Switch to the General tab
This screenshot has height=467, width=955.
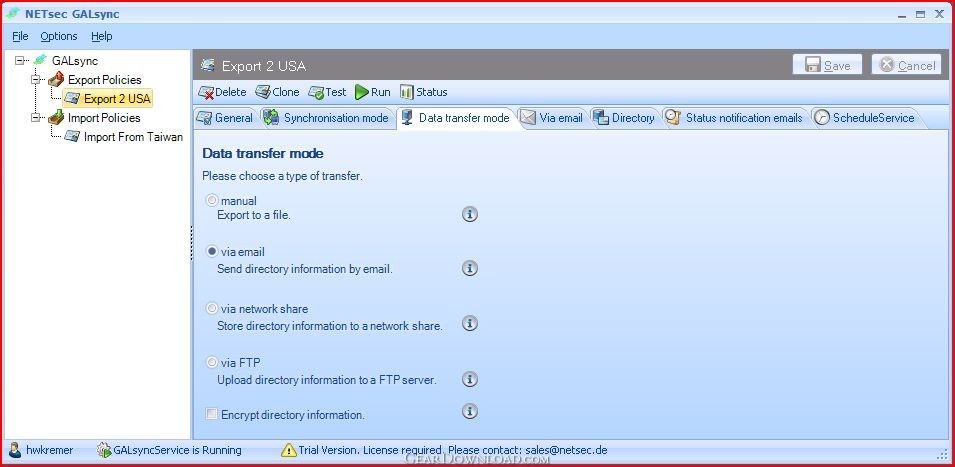coord(225,118)
